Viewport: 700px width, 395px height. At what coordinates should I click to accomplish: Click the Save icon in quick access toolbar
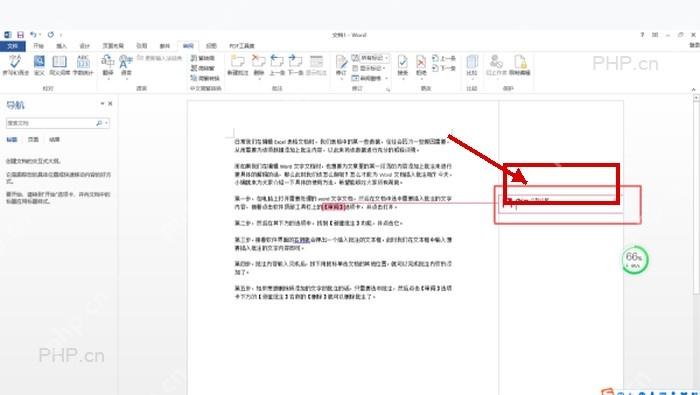20,35
